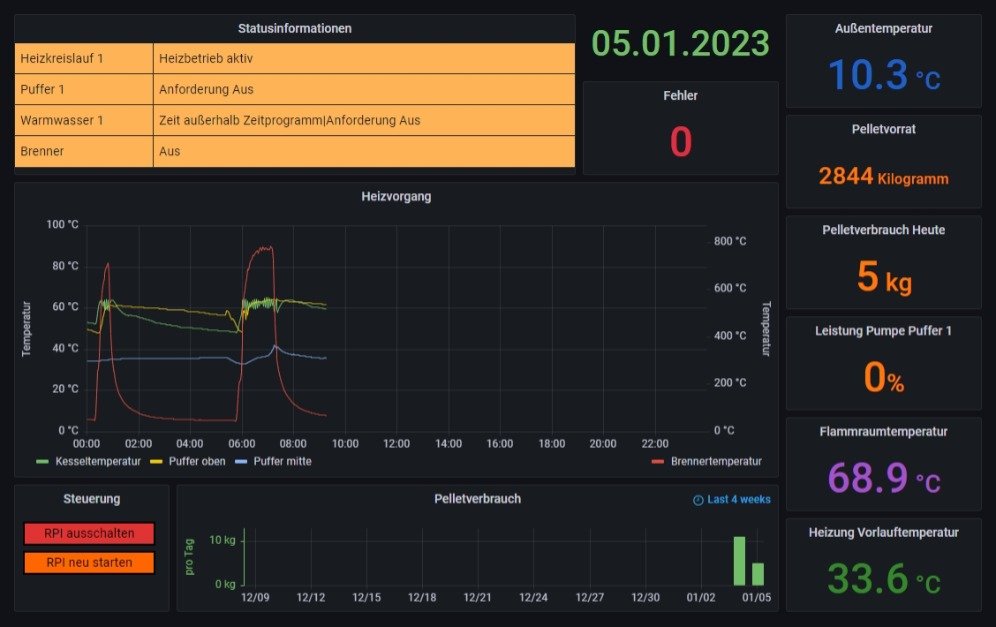This screenshot has height=627, width=996.
Task: Click the Heizung Vorlauftemperatur panel title
Action: point(883,533)
